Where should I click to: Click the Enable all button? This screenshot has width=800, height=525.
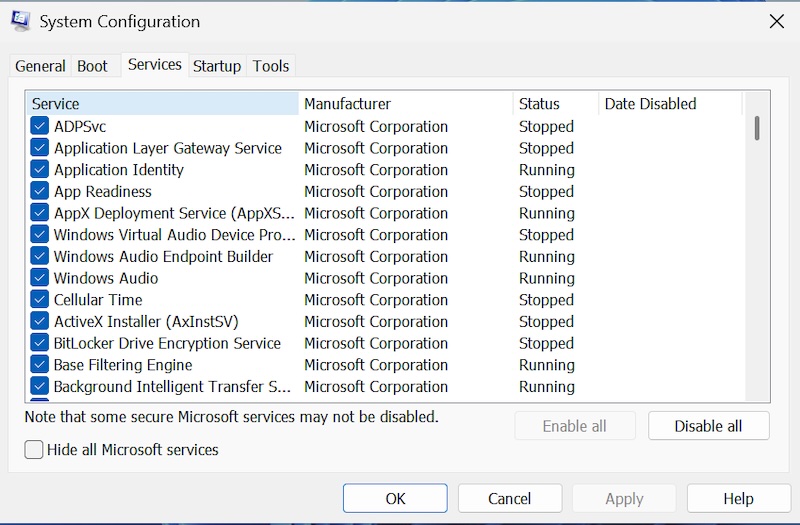[x=575, y=426]
